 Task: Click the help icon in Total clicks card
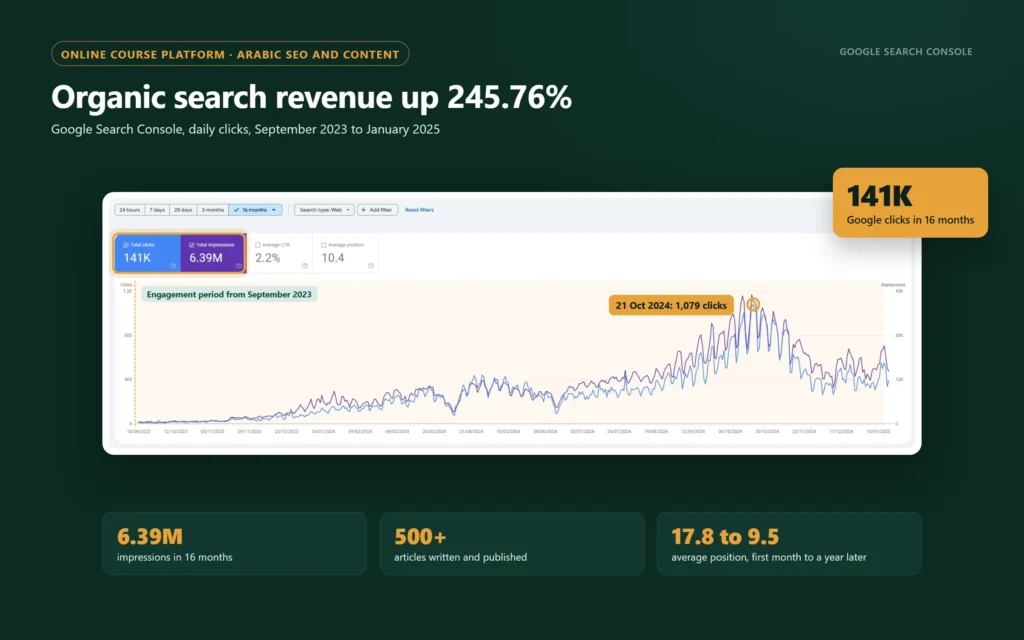(173, 266)
